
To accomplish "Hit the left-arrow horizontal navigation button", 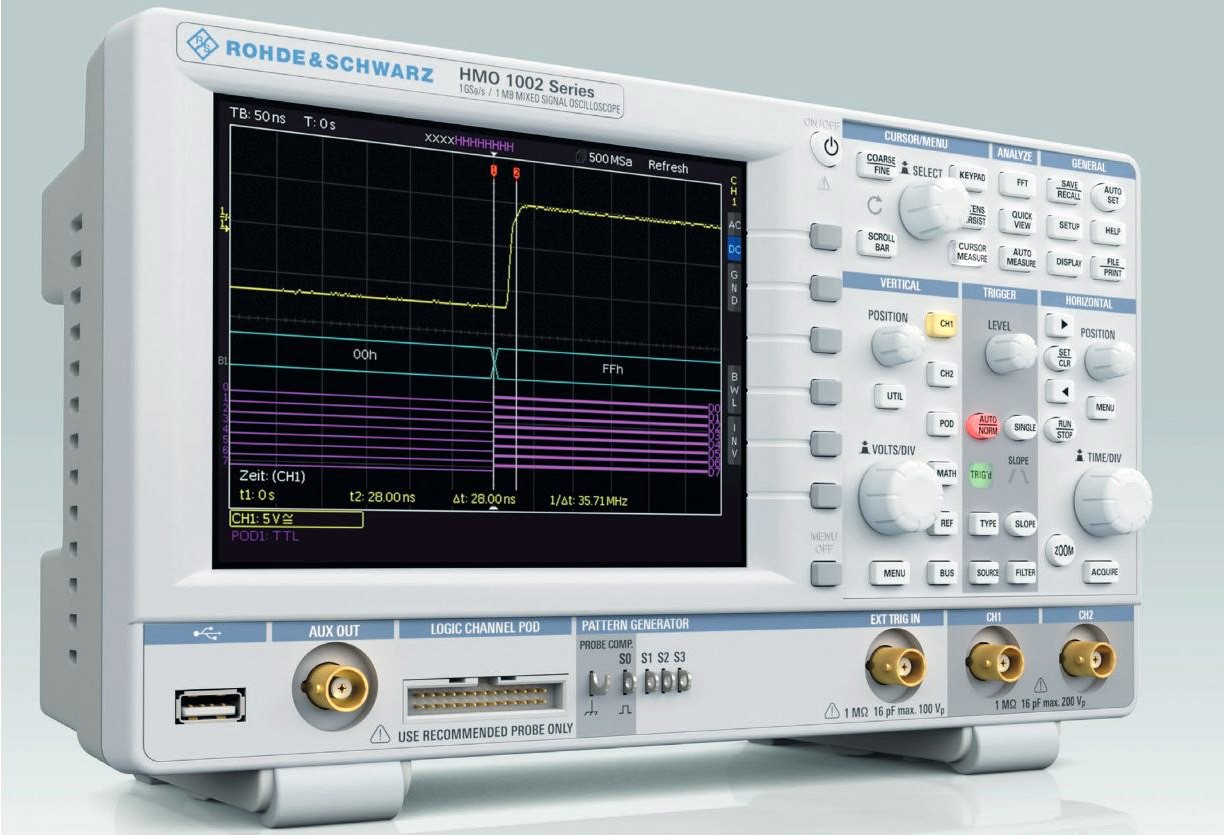I will click(x=1059, y=392).
